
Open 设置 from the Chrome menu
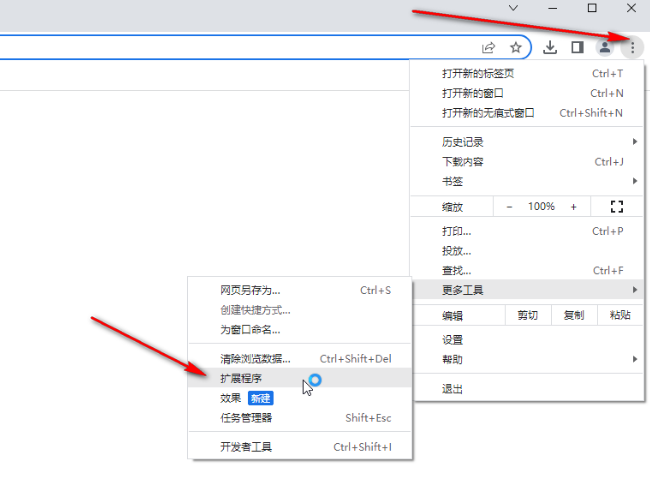click(453, 340)
